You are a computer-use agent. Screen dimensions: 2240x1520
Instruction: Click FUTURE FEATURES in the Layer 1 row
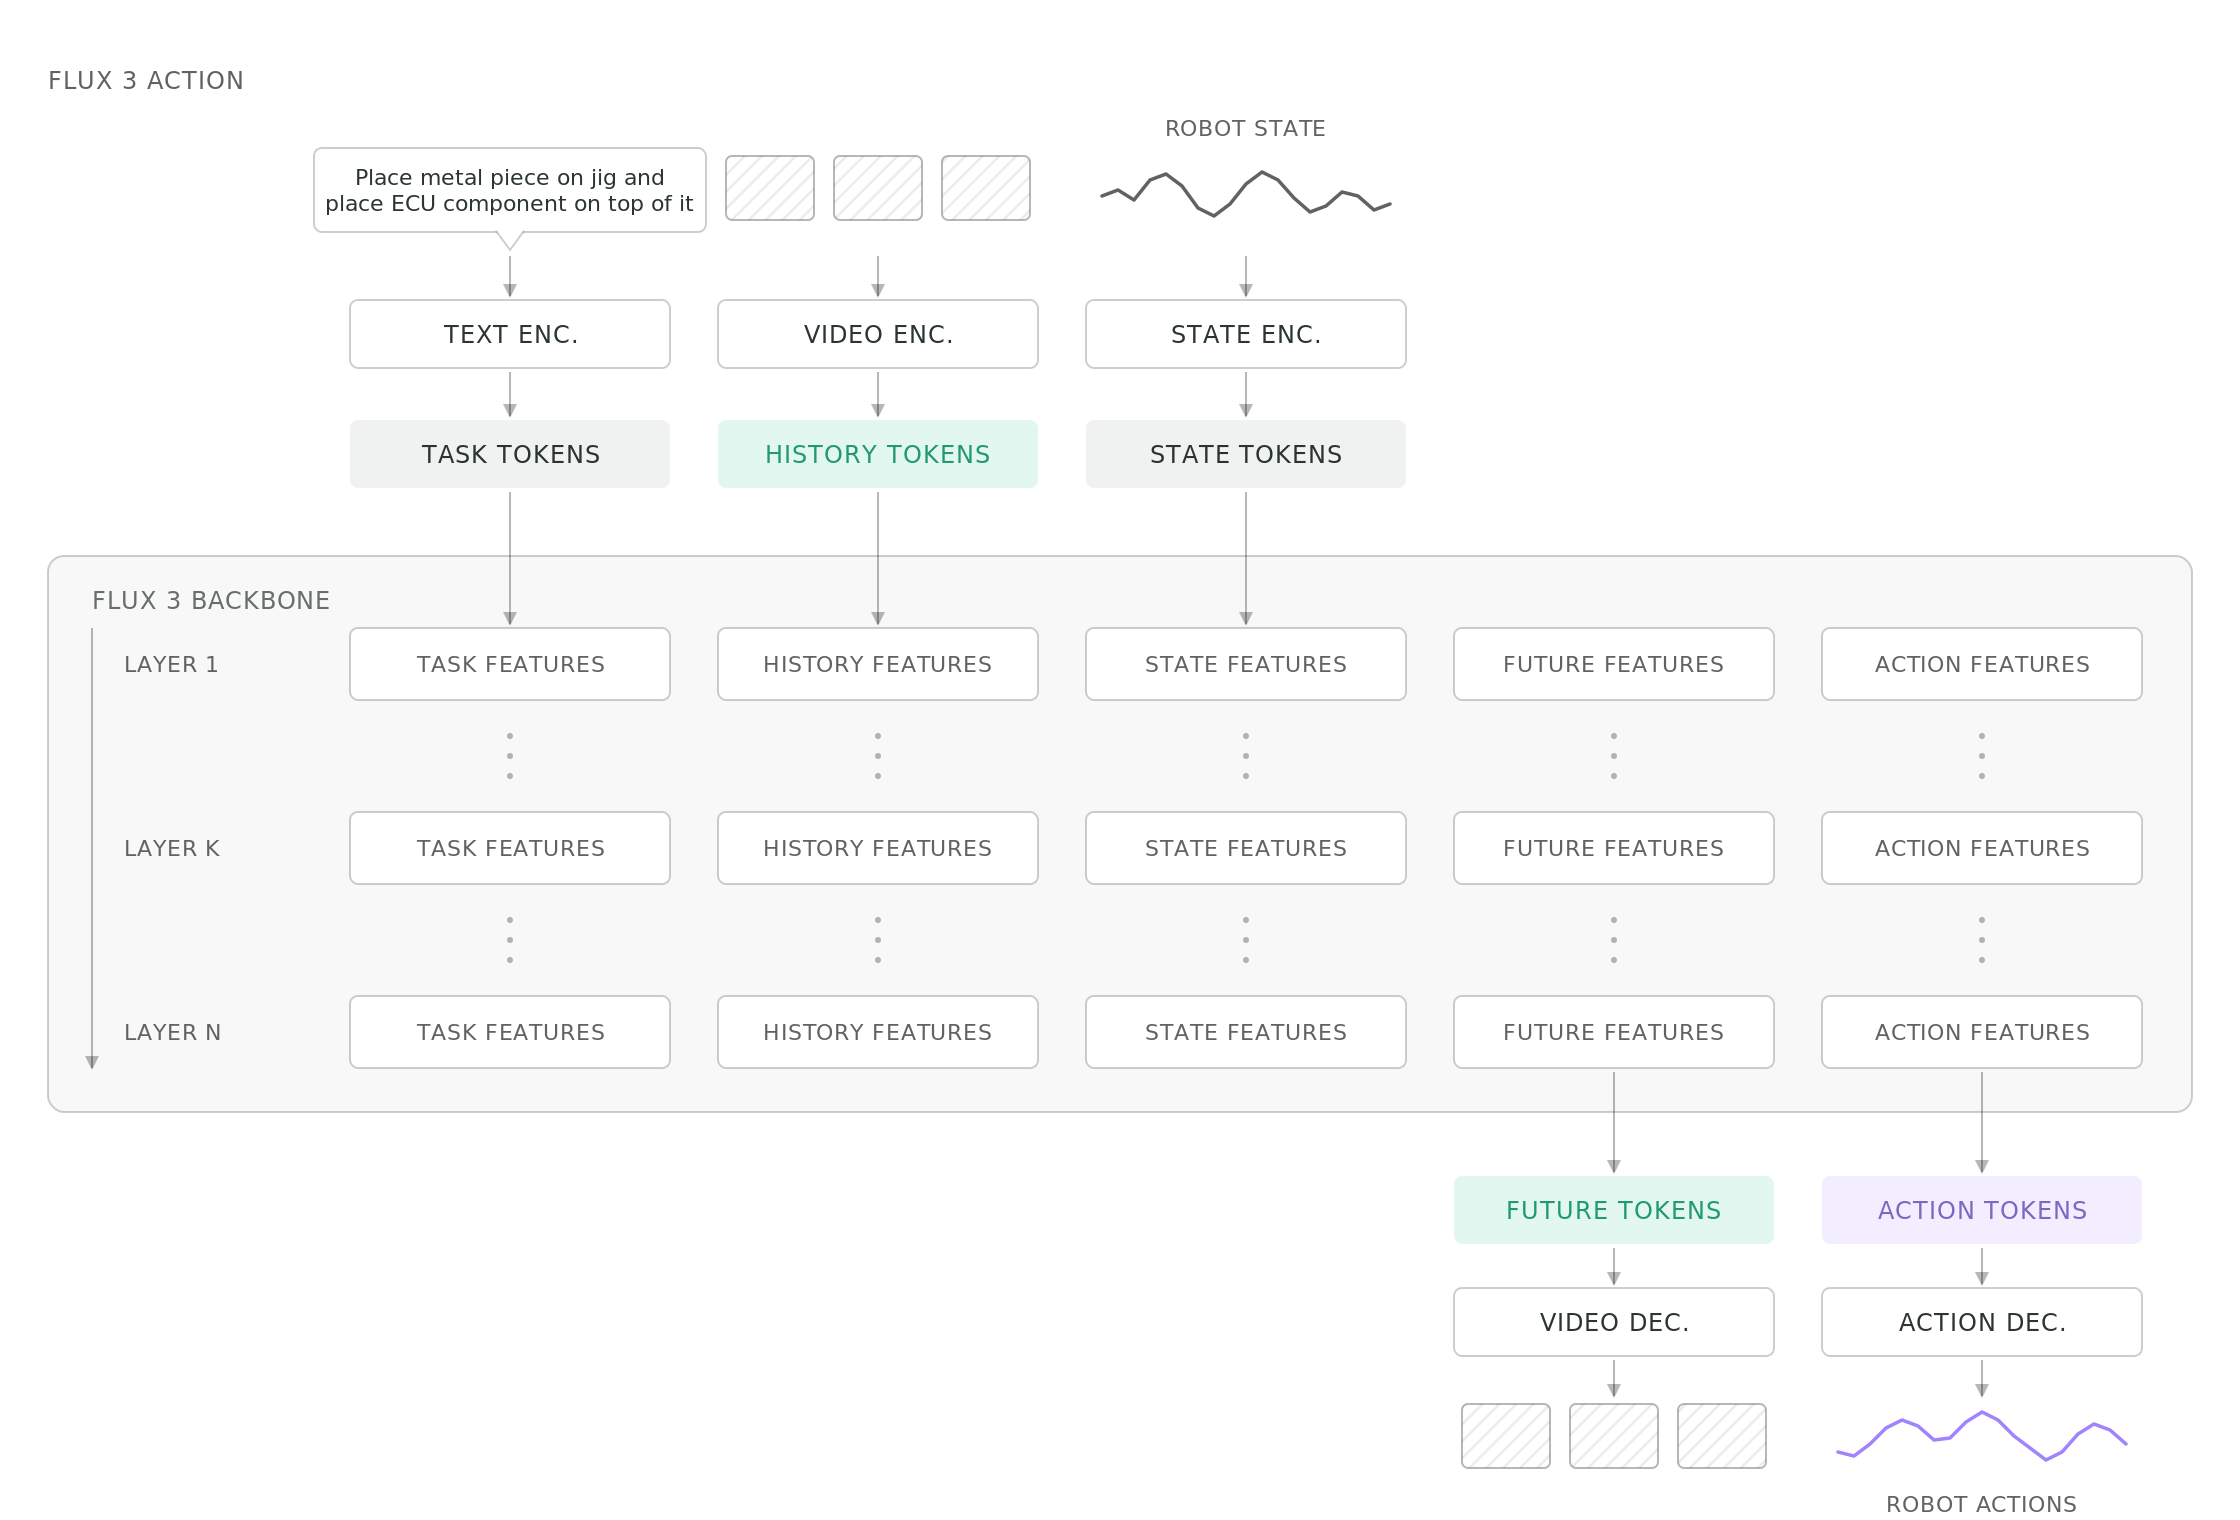tap(1614, 664)
